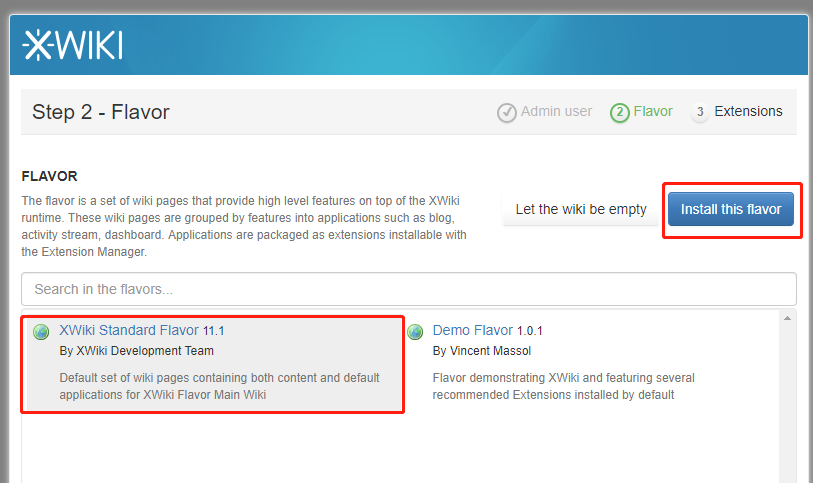Click Install this flavor button
This screenshot has width=813, height=483.
click(731, 209)
